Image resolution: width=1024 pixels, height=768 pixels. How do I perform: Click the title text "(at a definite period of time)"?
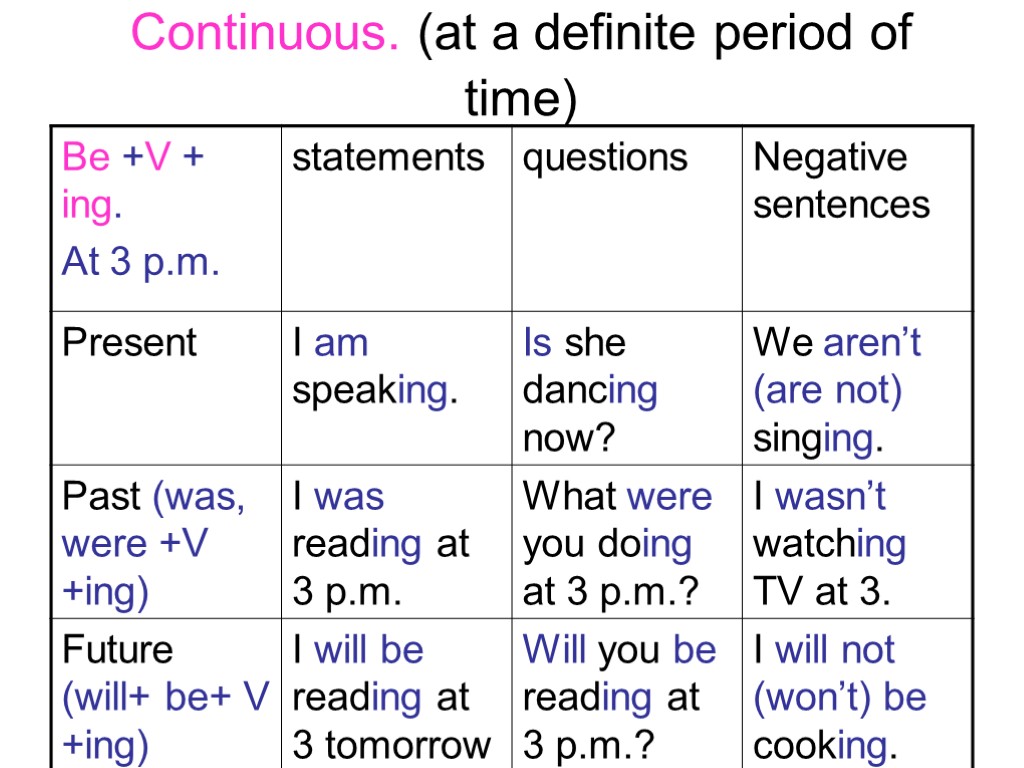click(x=664, y=35)
